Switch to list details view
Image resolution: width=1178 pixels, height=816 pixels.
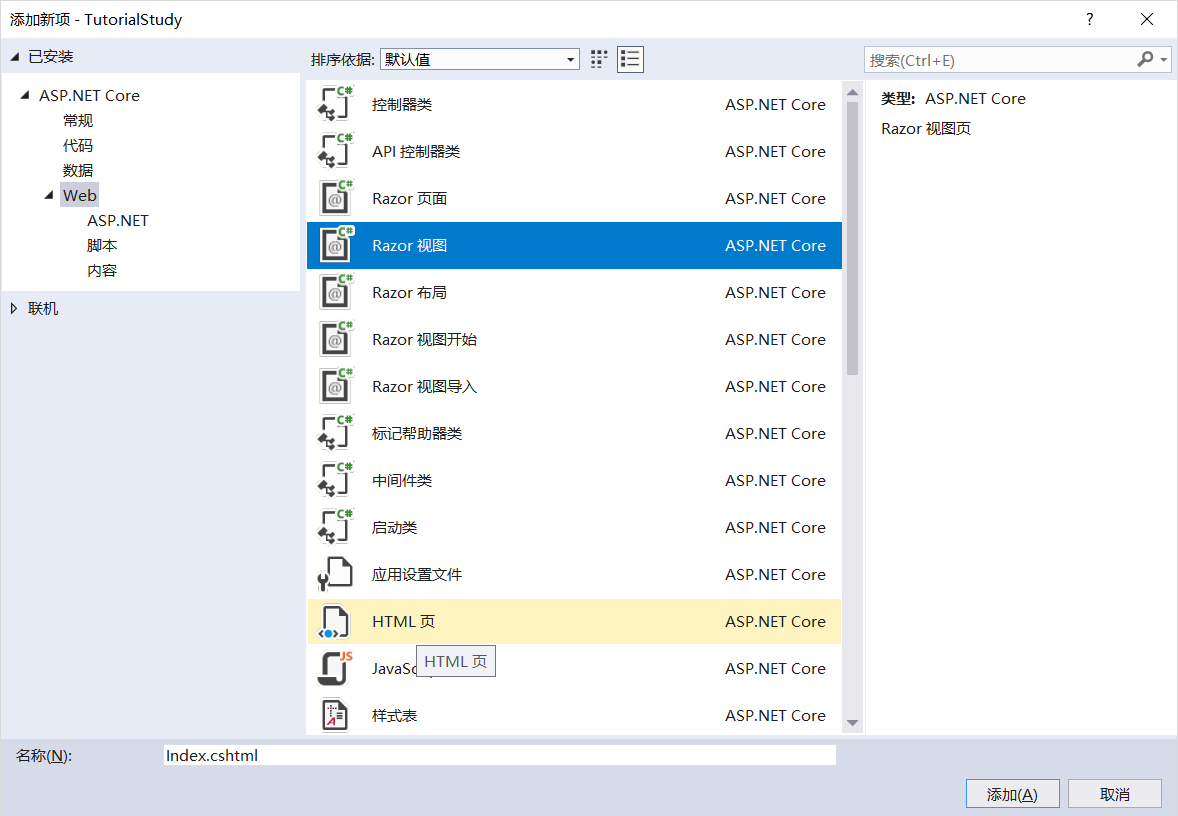[630, 59]
